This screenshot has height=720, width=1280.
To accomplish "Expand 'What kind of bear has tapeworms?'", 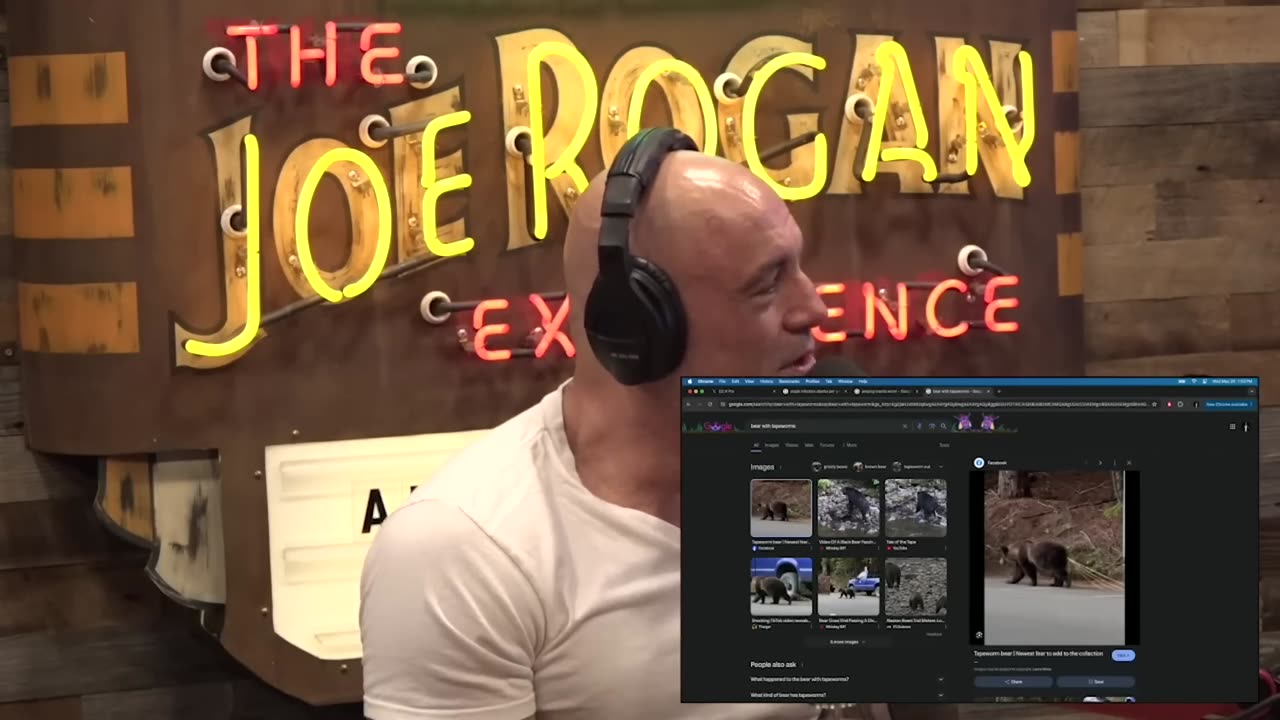I will coord(847,695).
